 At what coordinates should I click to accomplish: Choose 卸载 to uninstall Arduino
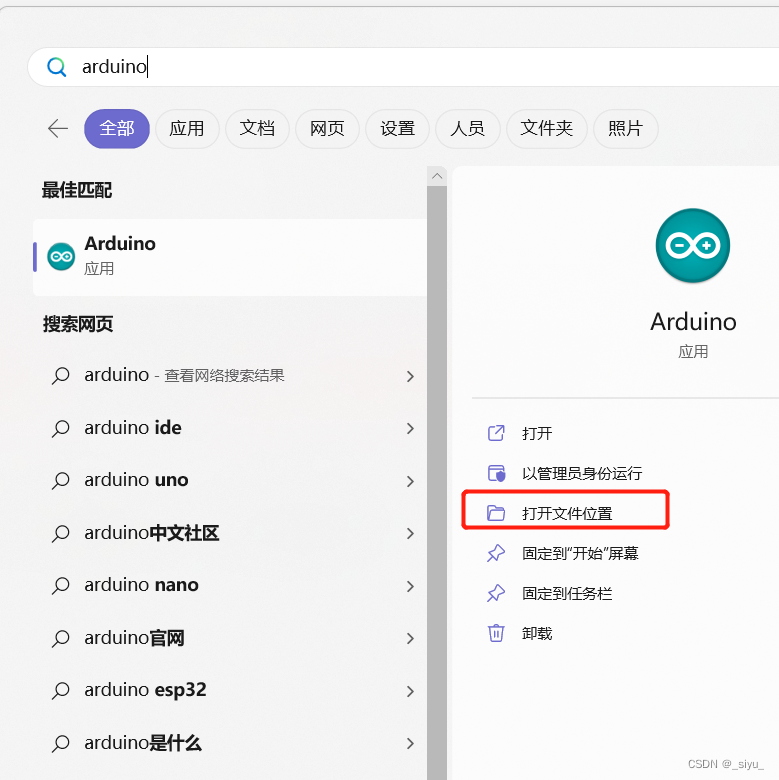(x=537, y=633)
